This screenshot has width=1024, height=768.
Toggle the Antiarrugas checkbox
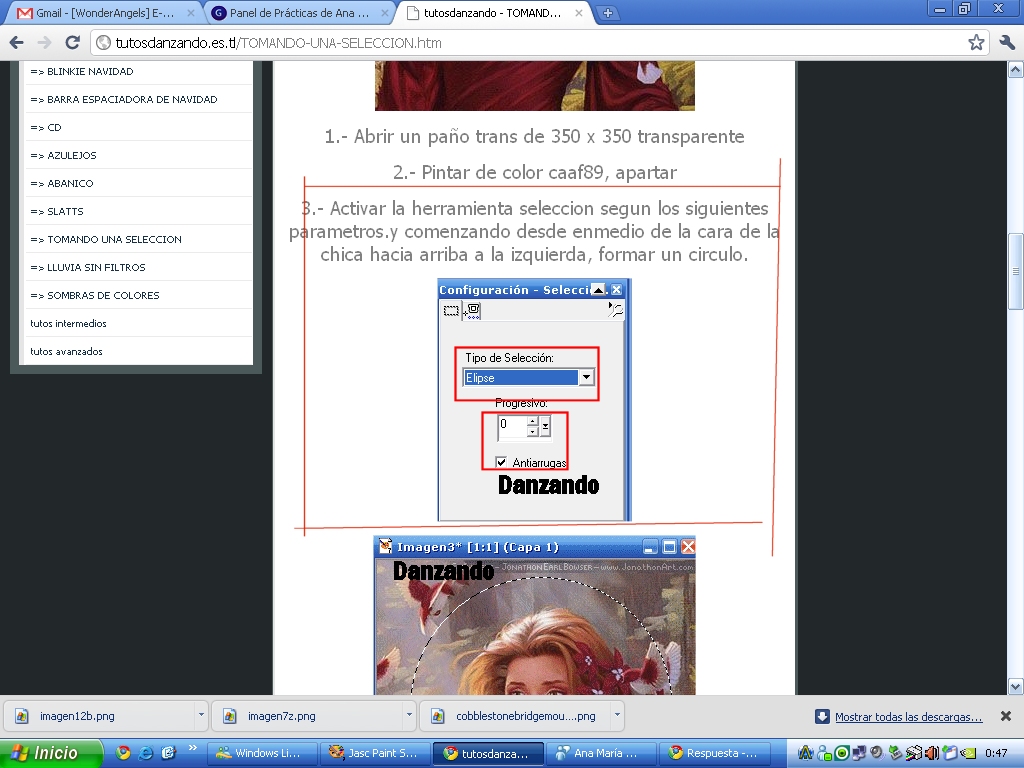coord(502,462)
